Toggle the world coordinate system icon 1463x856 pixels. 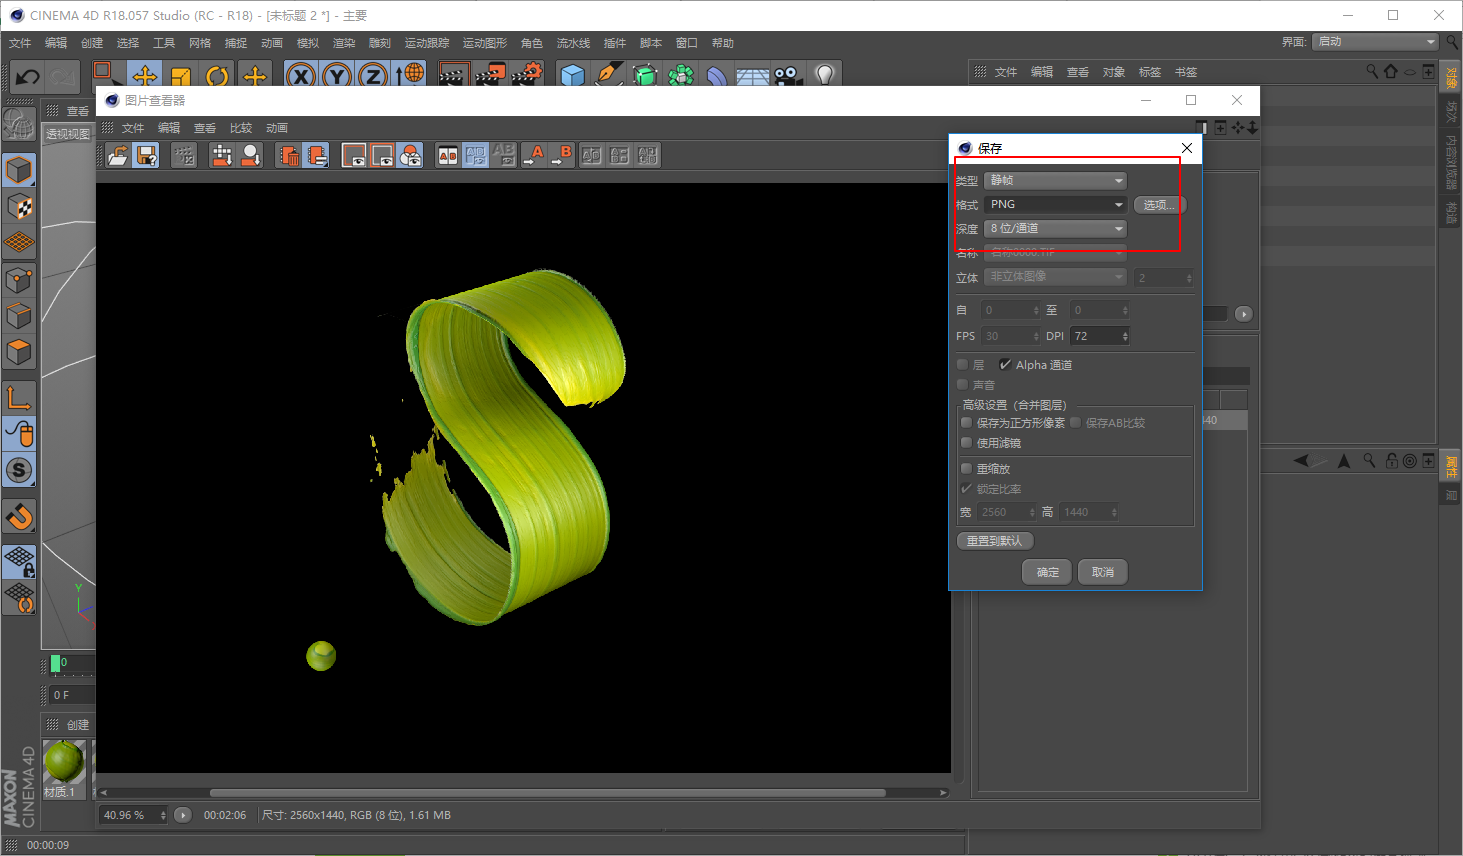click(x=409, y=76)
